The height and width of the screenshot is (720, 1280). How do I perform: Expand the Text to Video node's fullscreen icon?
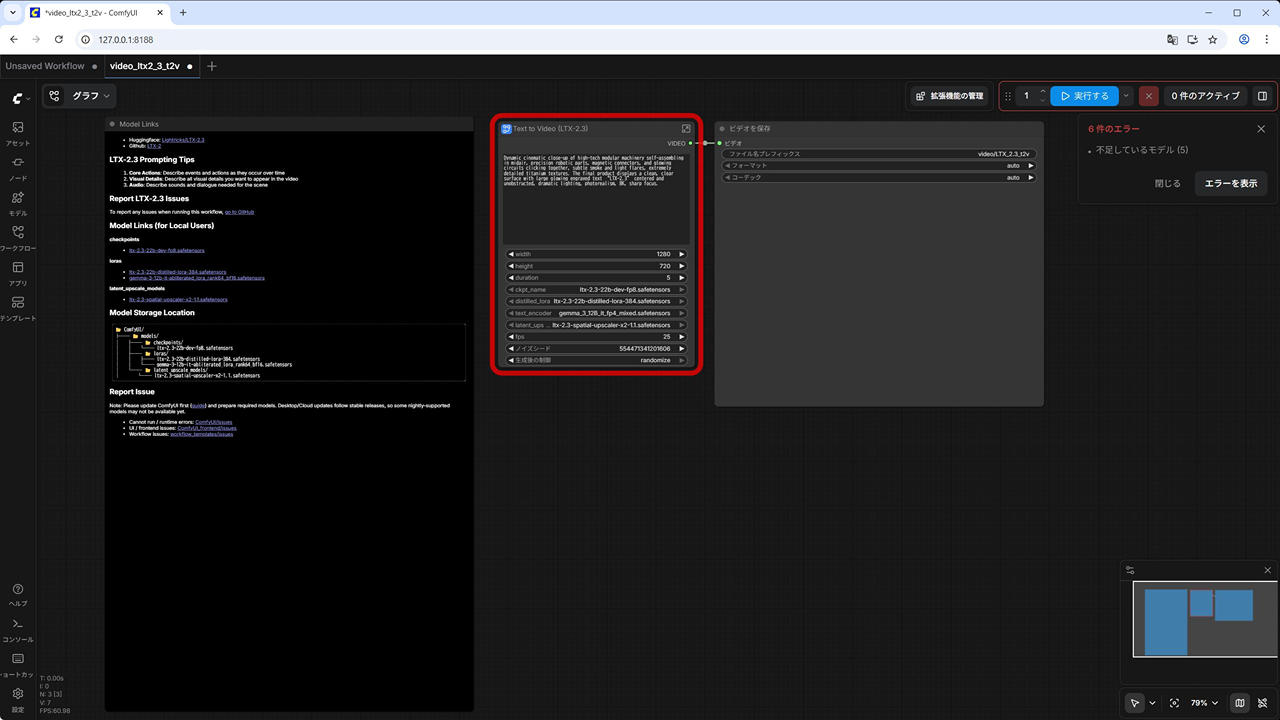[686, 129]
